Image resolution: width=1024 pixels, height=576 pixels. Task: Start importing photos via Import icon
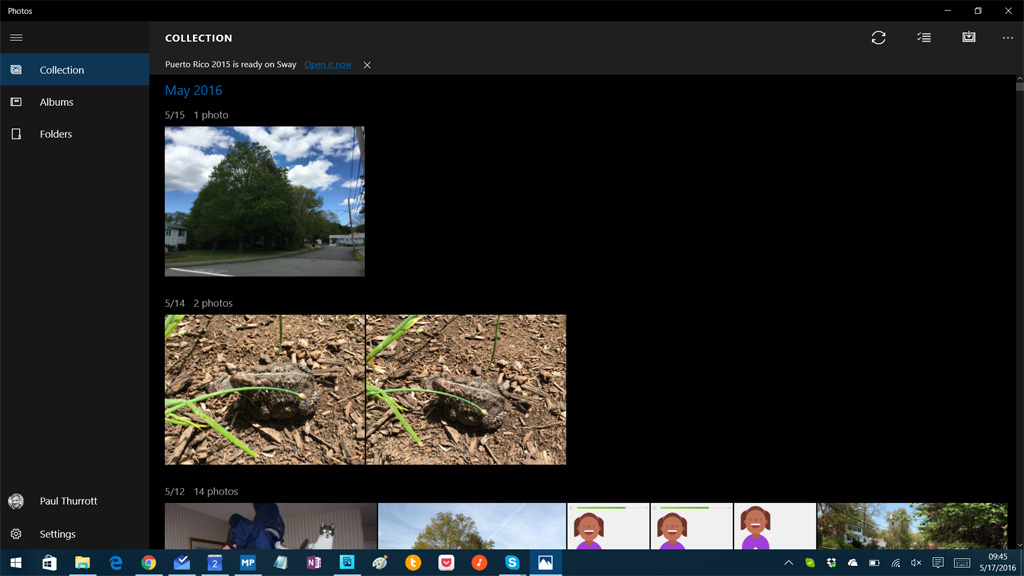pos(968,37)
